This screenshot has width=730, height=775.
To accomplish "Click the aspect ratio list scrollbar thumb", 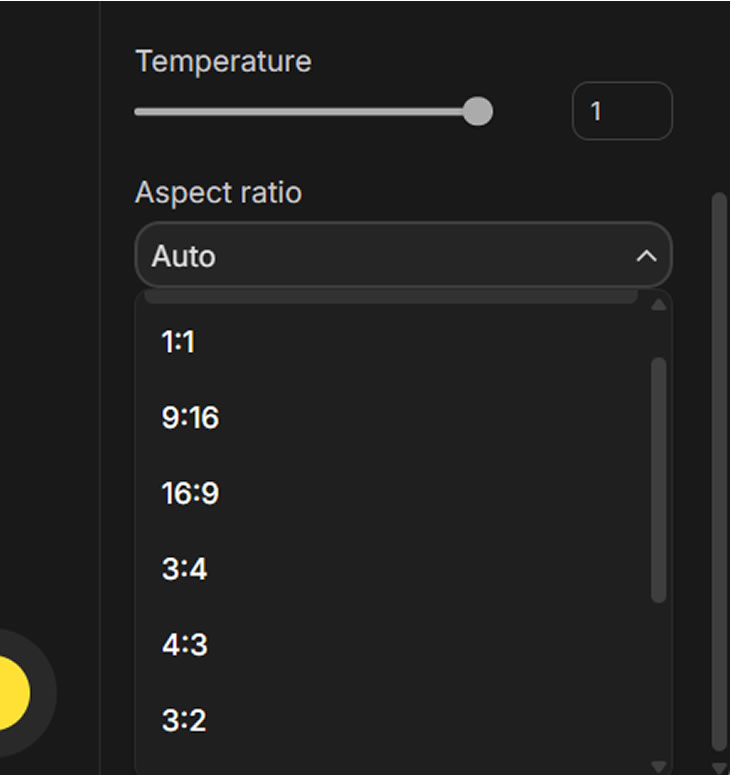I will coord(658,480).
